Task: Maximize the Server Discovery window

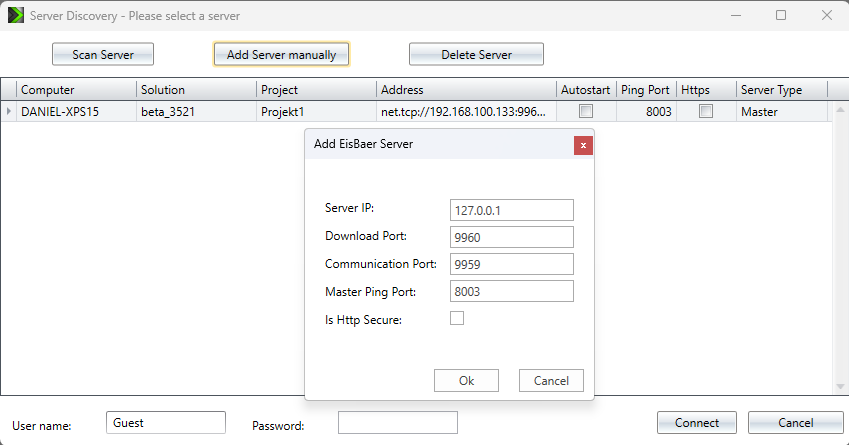Action: pos(781,15)
